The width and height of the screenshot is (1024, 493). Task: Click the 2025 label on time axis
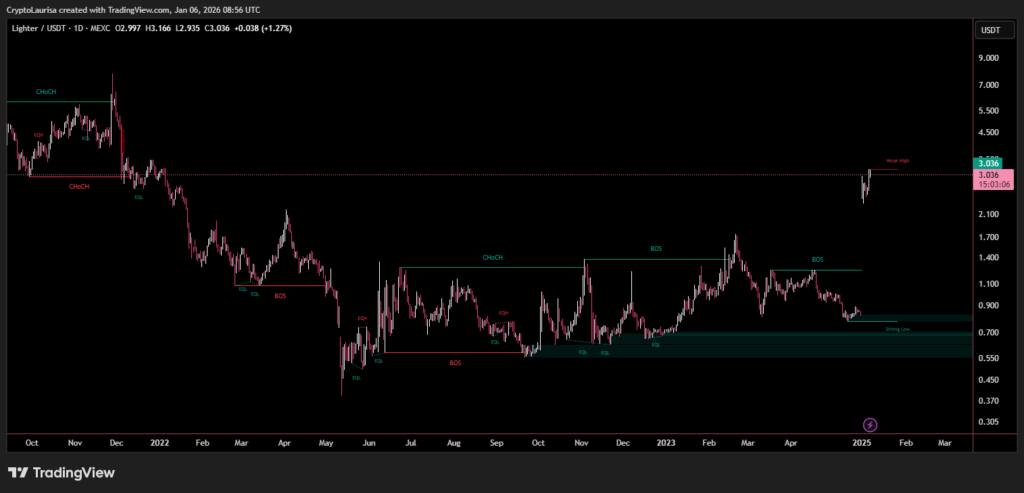click(861, 440)
